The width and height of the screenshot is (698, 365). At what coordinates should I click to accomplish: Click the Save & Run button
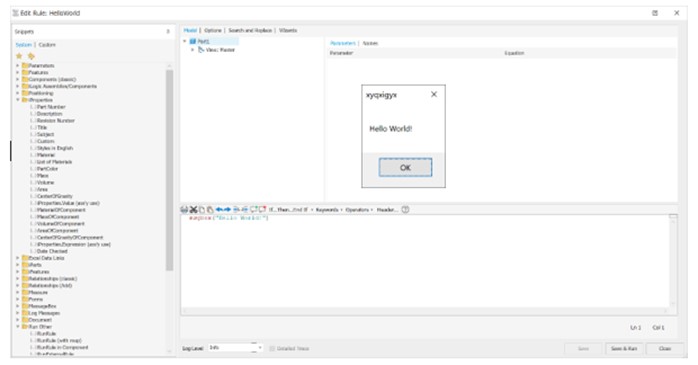(x=624, y=349)
